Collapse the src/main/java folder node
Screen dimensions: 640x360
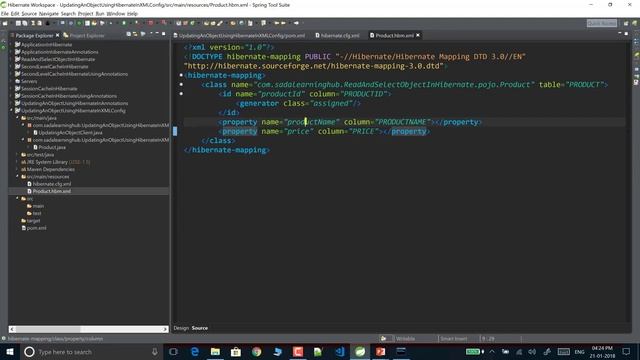point(17,118)
